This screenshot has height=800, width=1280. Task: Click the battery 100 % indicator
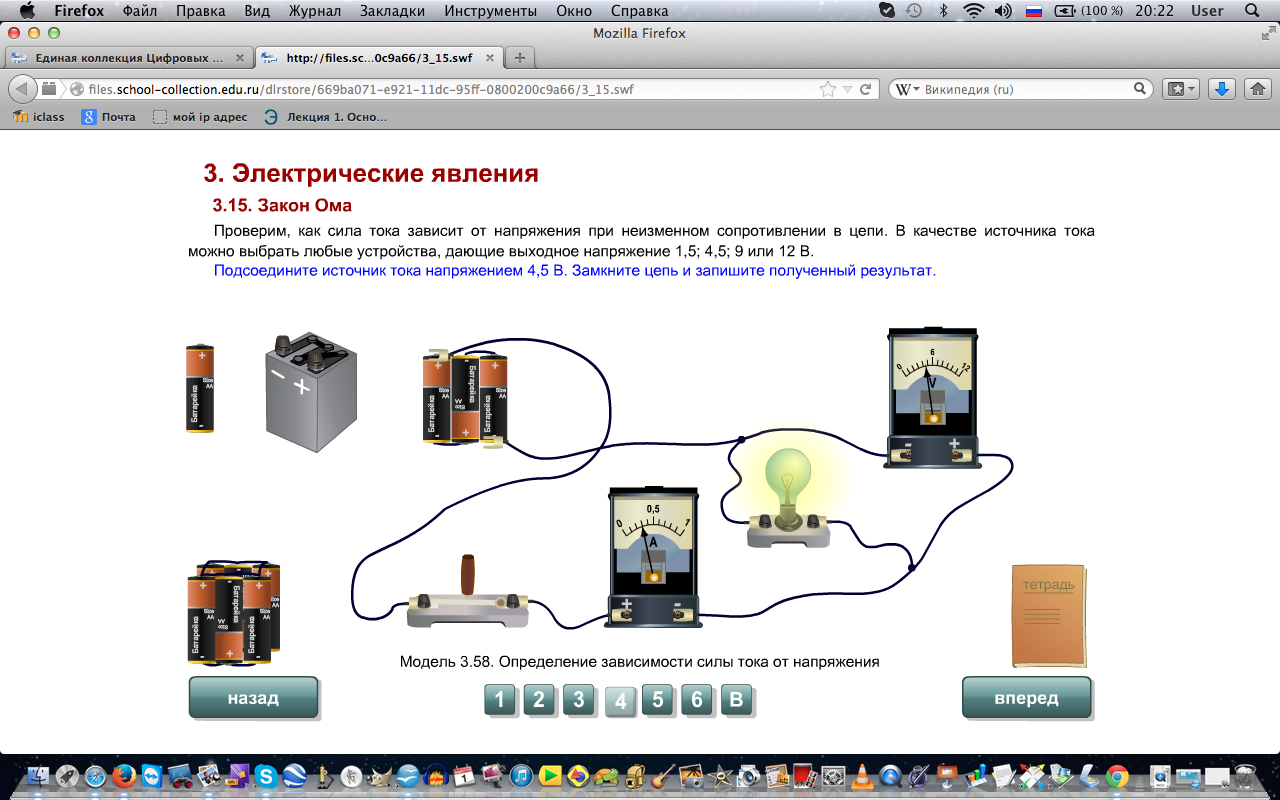1088,11
